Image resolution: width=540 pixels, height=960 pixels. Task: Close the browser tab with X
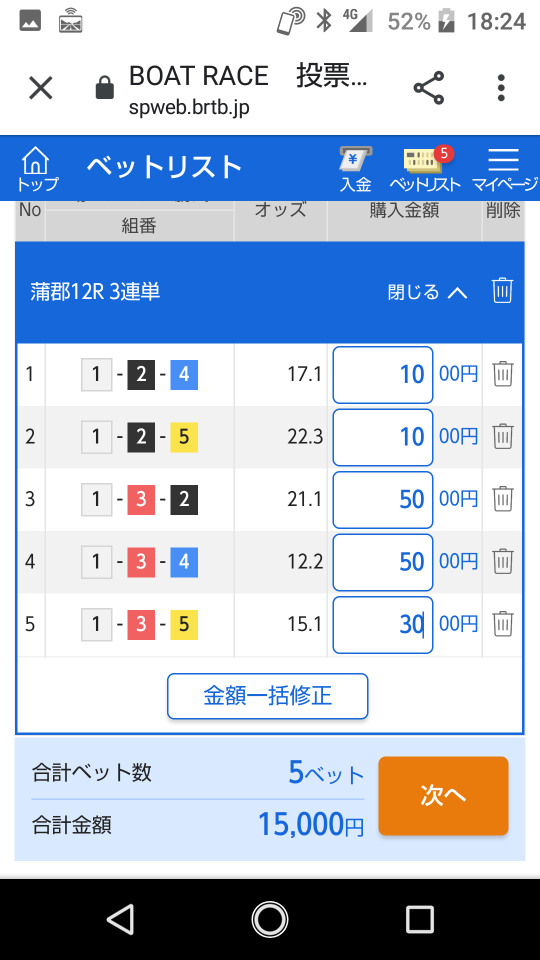click(41, 89)
